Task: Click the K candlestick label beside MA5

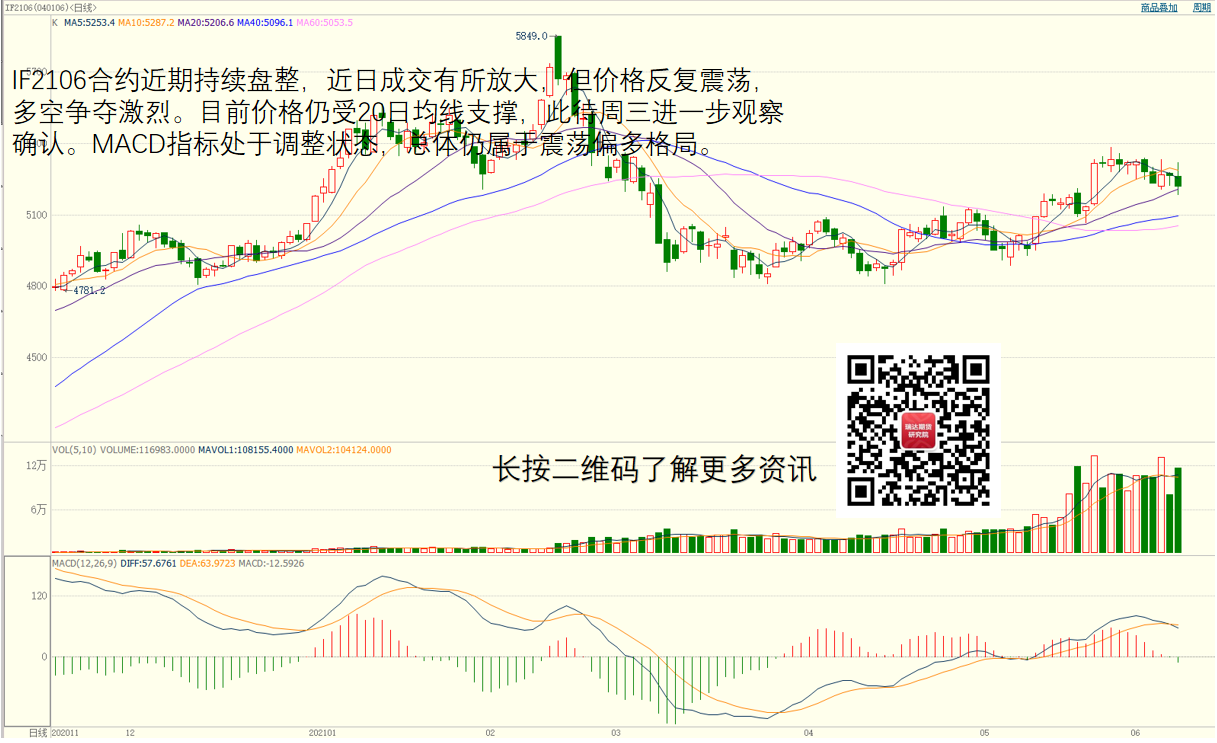Action: click(x=55, y=22)
